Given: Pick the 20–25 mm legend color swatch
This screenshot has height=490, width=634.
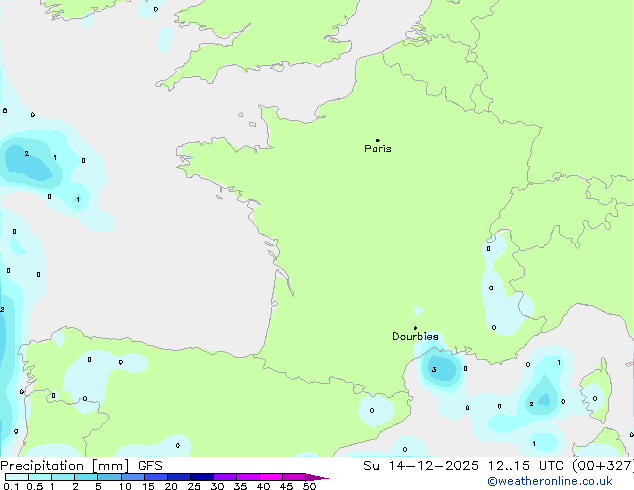Looking at the screenshot, I should (x=178, y=477).
